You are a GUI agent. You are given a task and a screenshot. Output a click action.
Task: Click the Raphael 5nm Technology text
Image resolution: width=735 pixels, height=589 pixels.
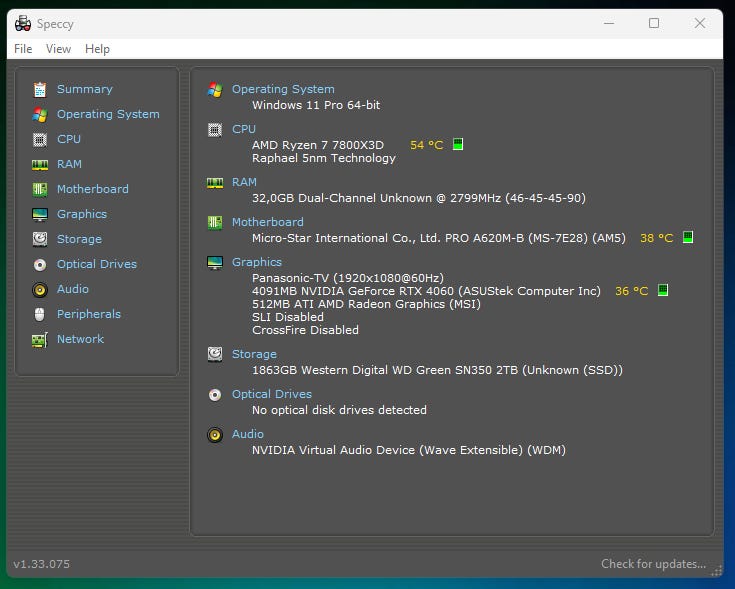(324, 158)
